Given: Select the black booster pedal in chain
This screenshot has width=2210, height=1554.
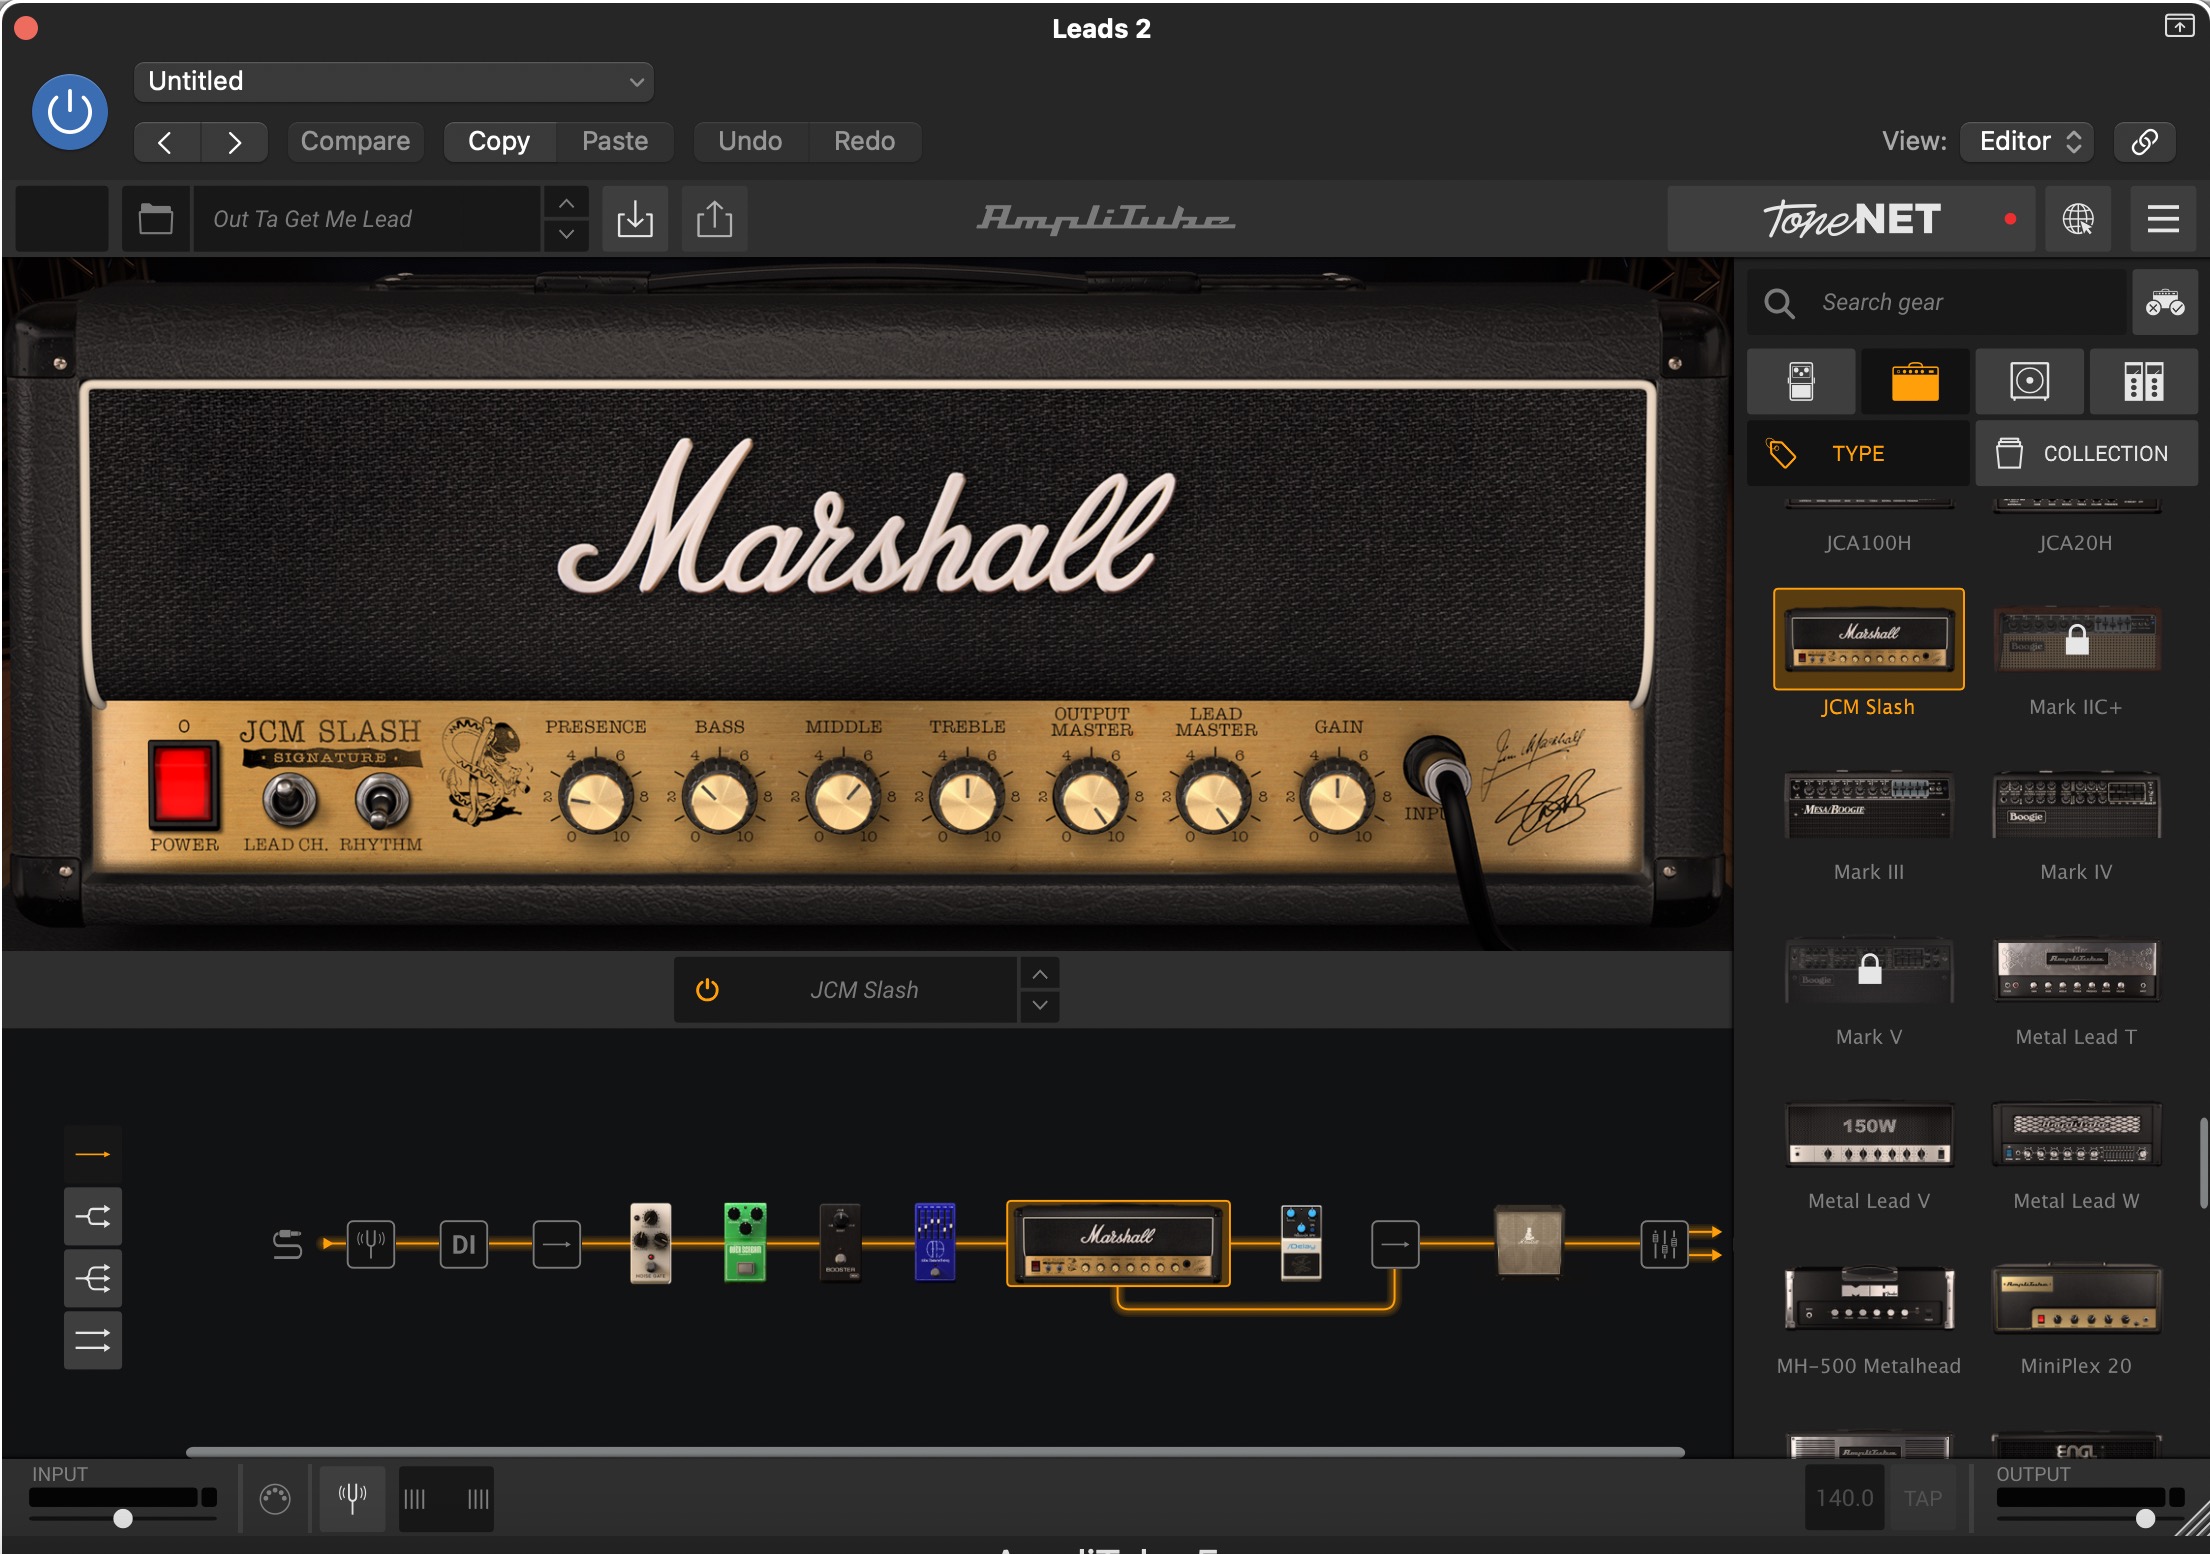Looking at the screenshot, I should tap(840, 1242).
